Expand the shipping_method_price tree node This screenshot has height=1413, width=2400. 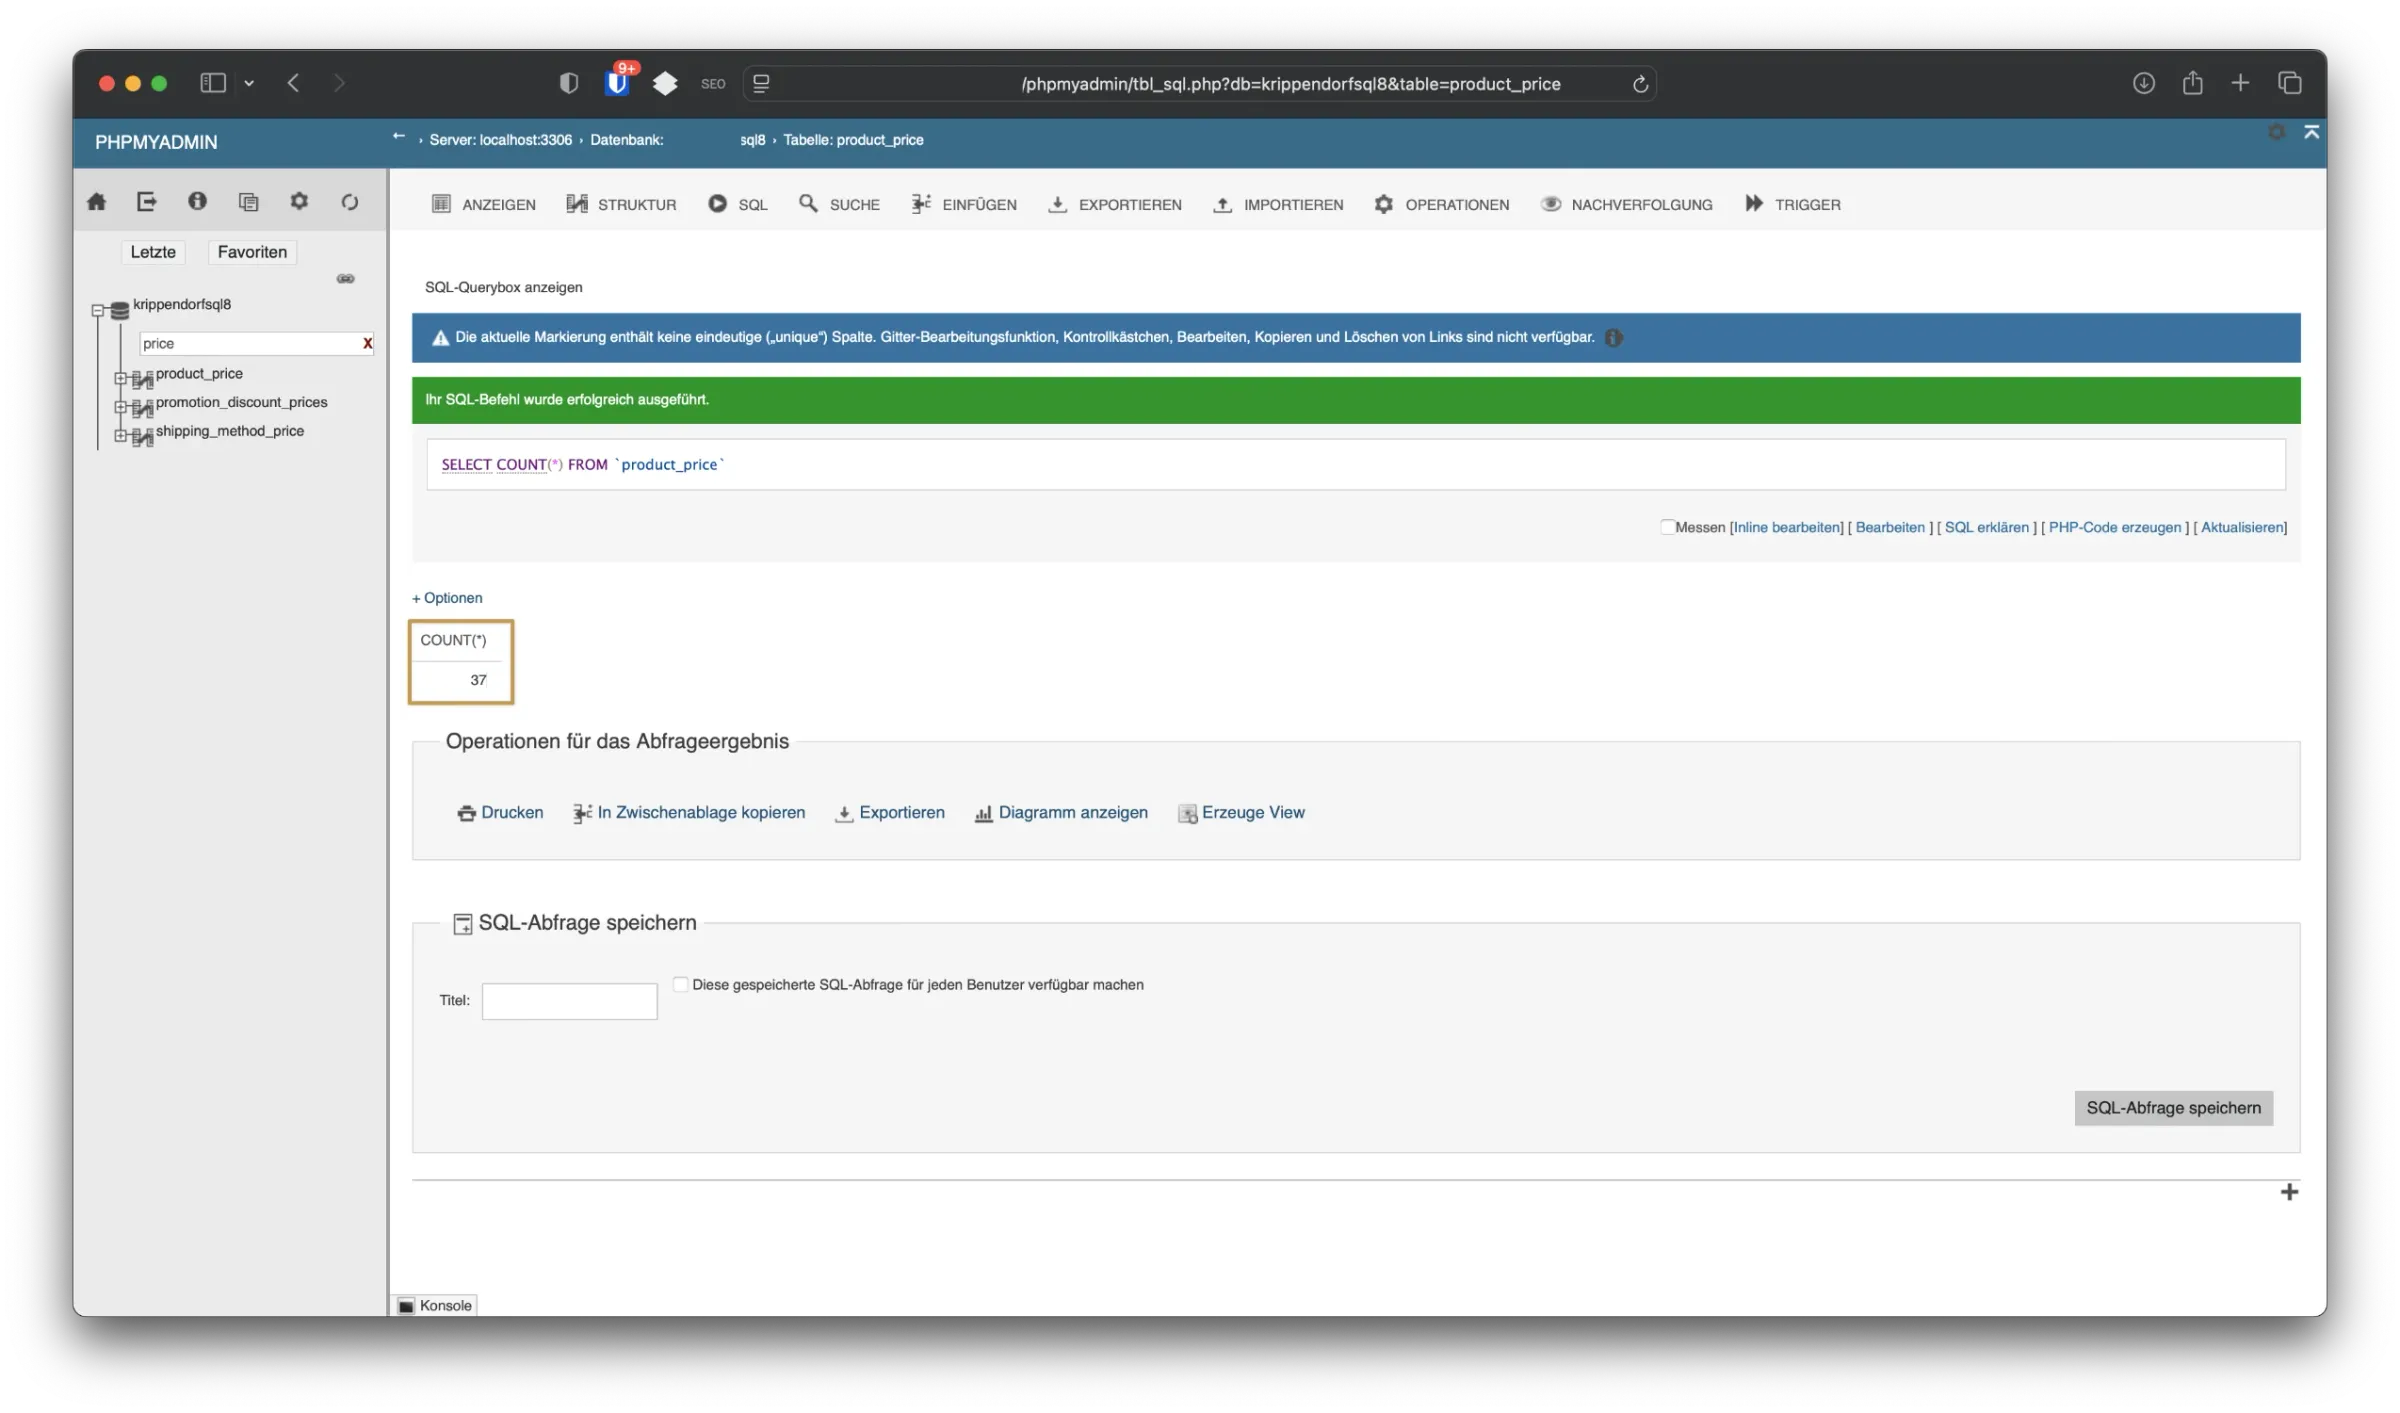tap(120, 435)
